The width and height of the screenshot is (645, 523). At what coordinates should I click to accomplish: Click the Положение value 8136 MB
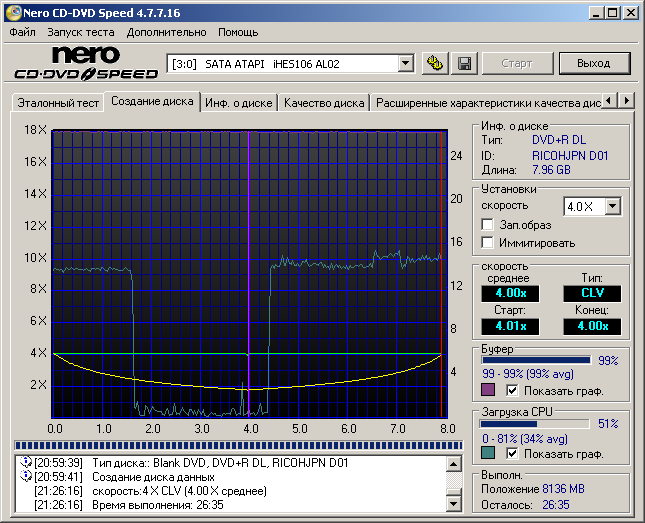pos(563,489)
